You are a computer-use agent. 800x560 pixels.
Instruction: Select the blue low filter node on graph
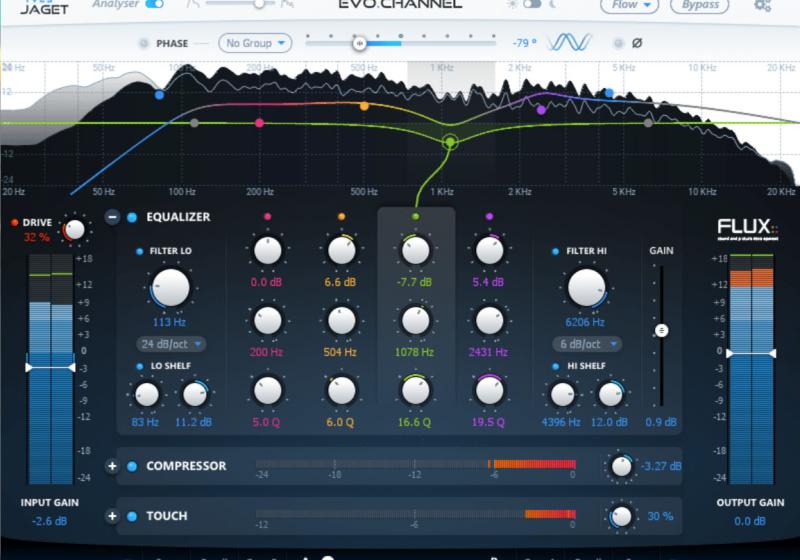tap(159, 94)
